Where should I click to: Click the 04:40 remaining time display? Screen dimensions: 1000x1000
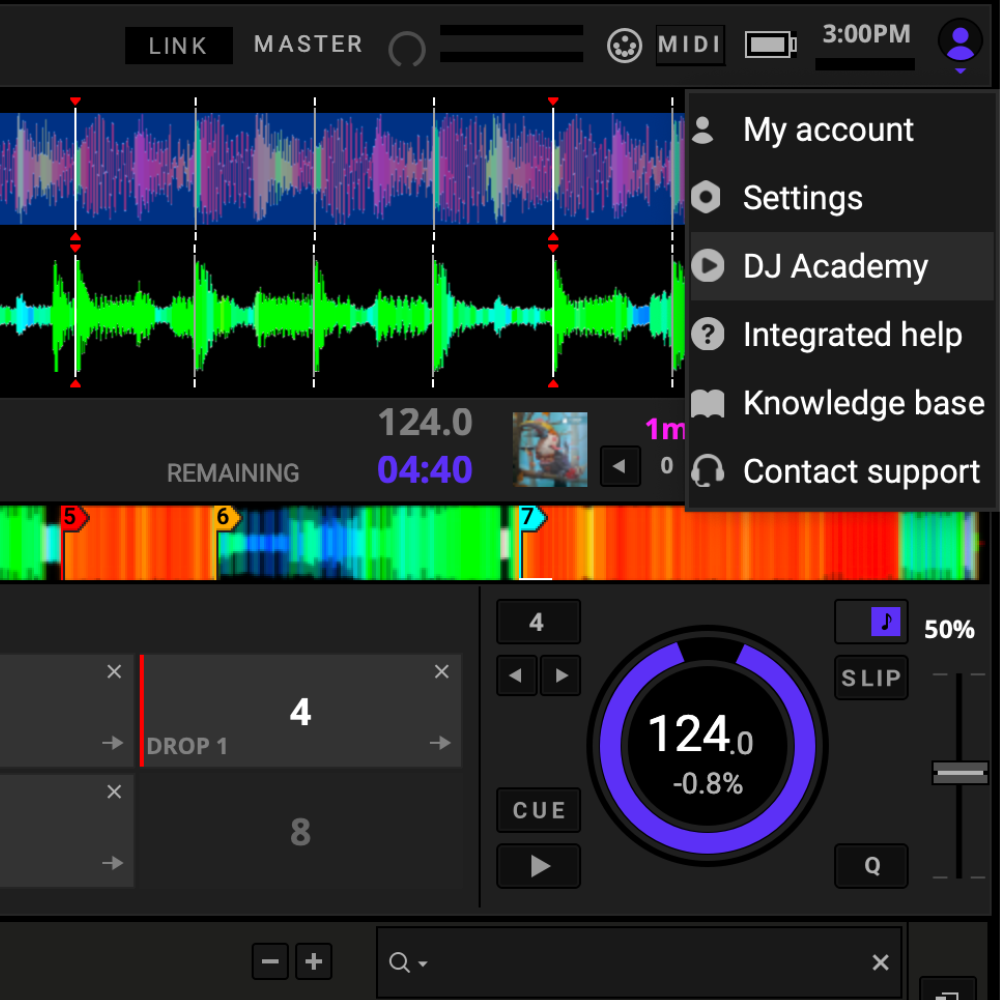(425, 469)
